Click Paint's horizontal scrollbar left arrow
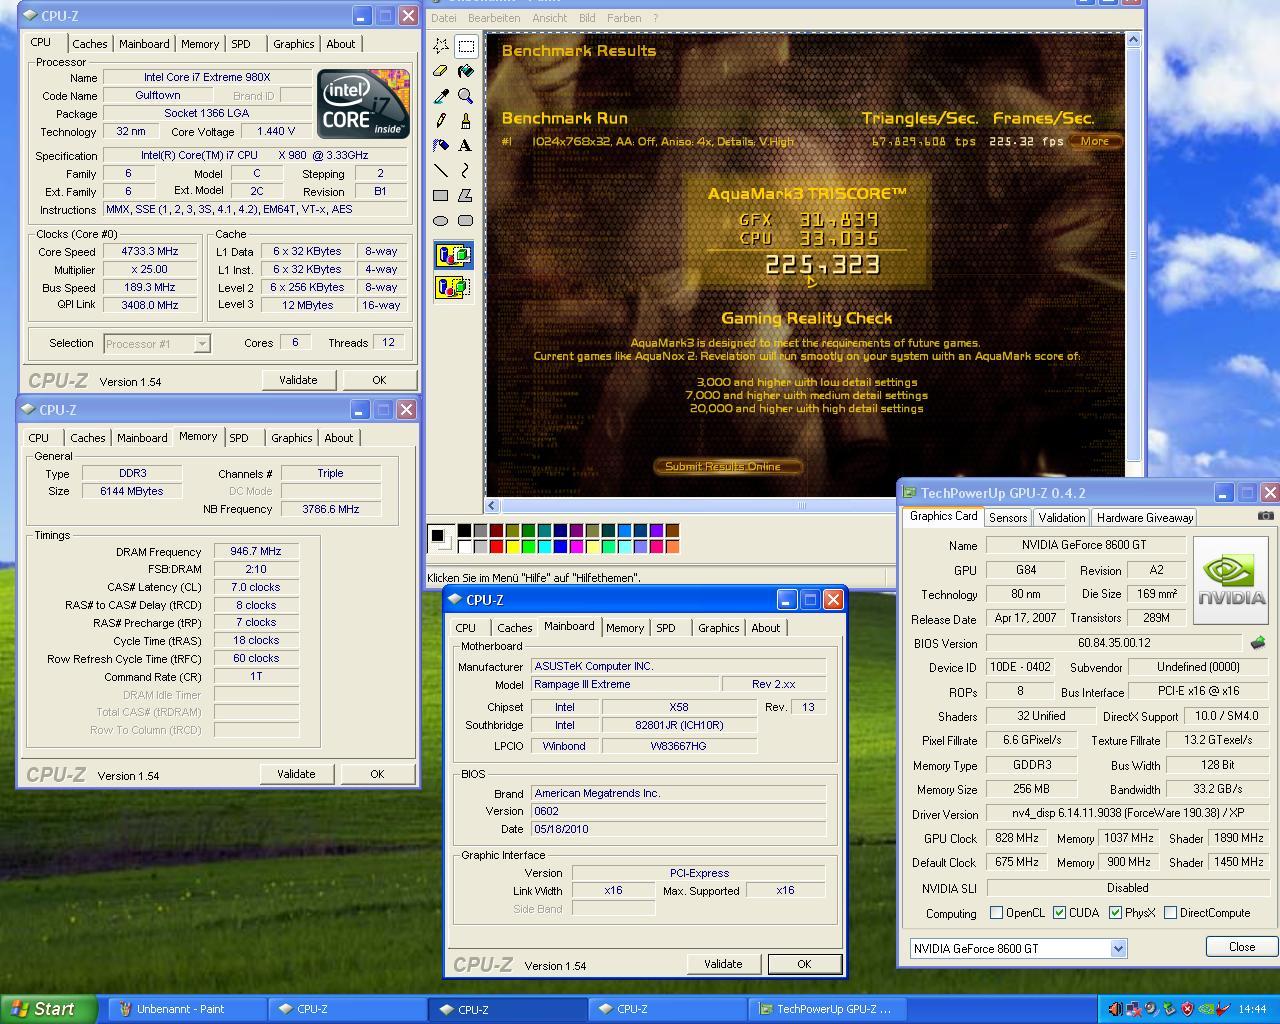 [492, 505]
